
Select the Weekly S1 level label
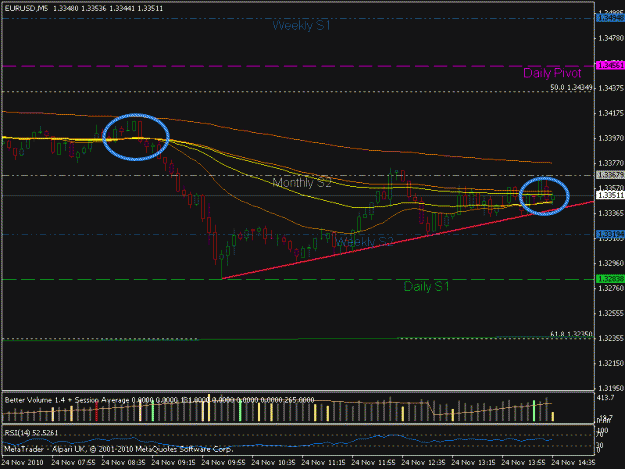(x=301, y=26)
